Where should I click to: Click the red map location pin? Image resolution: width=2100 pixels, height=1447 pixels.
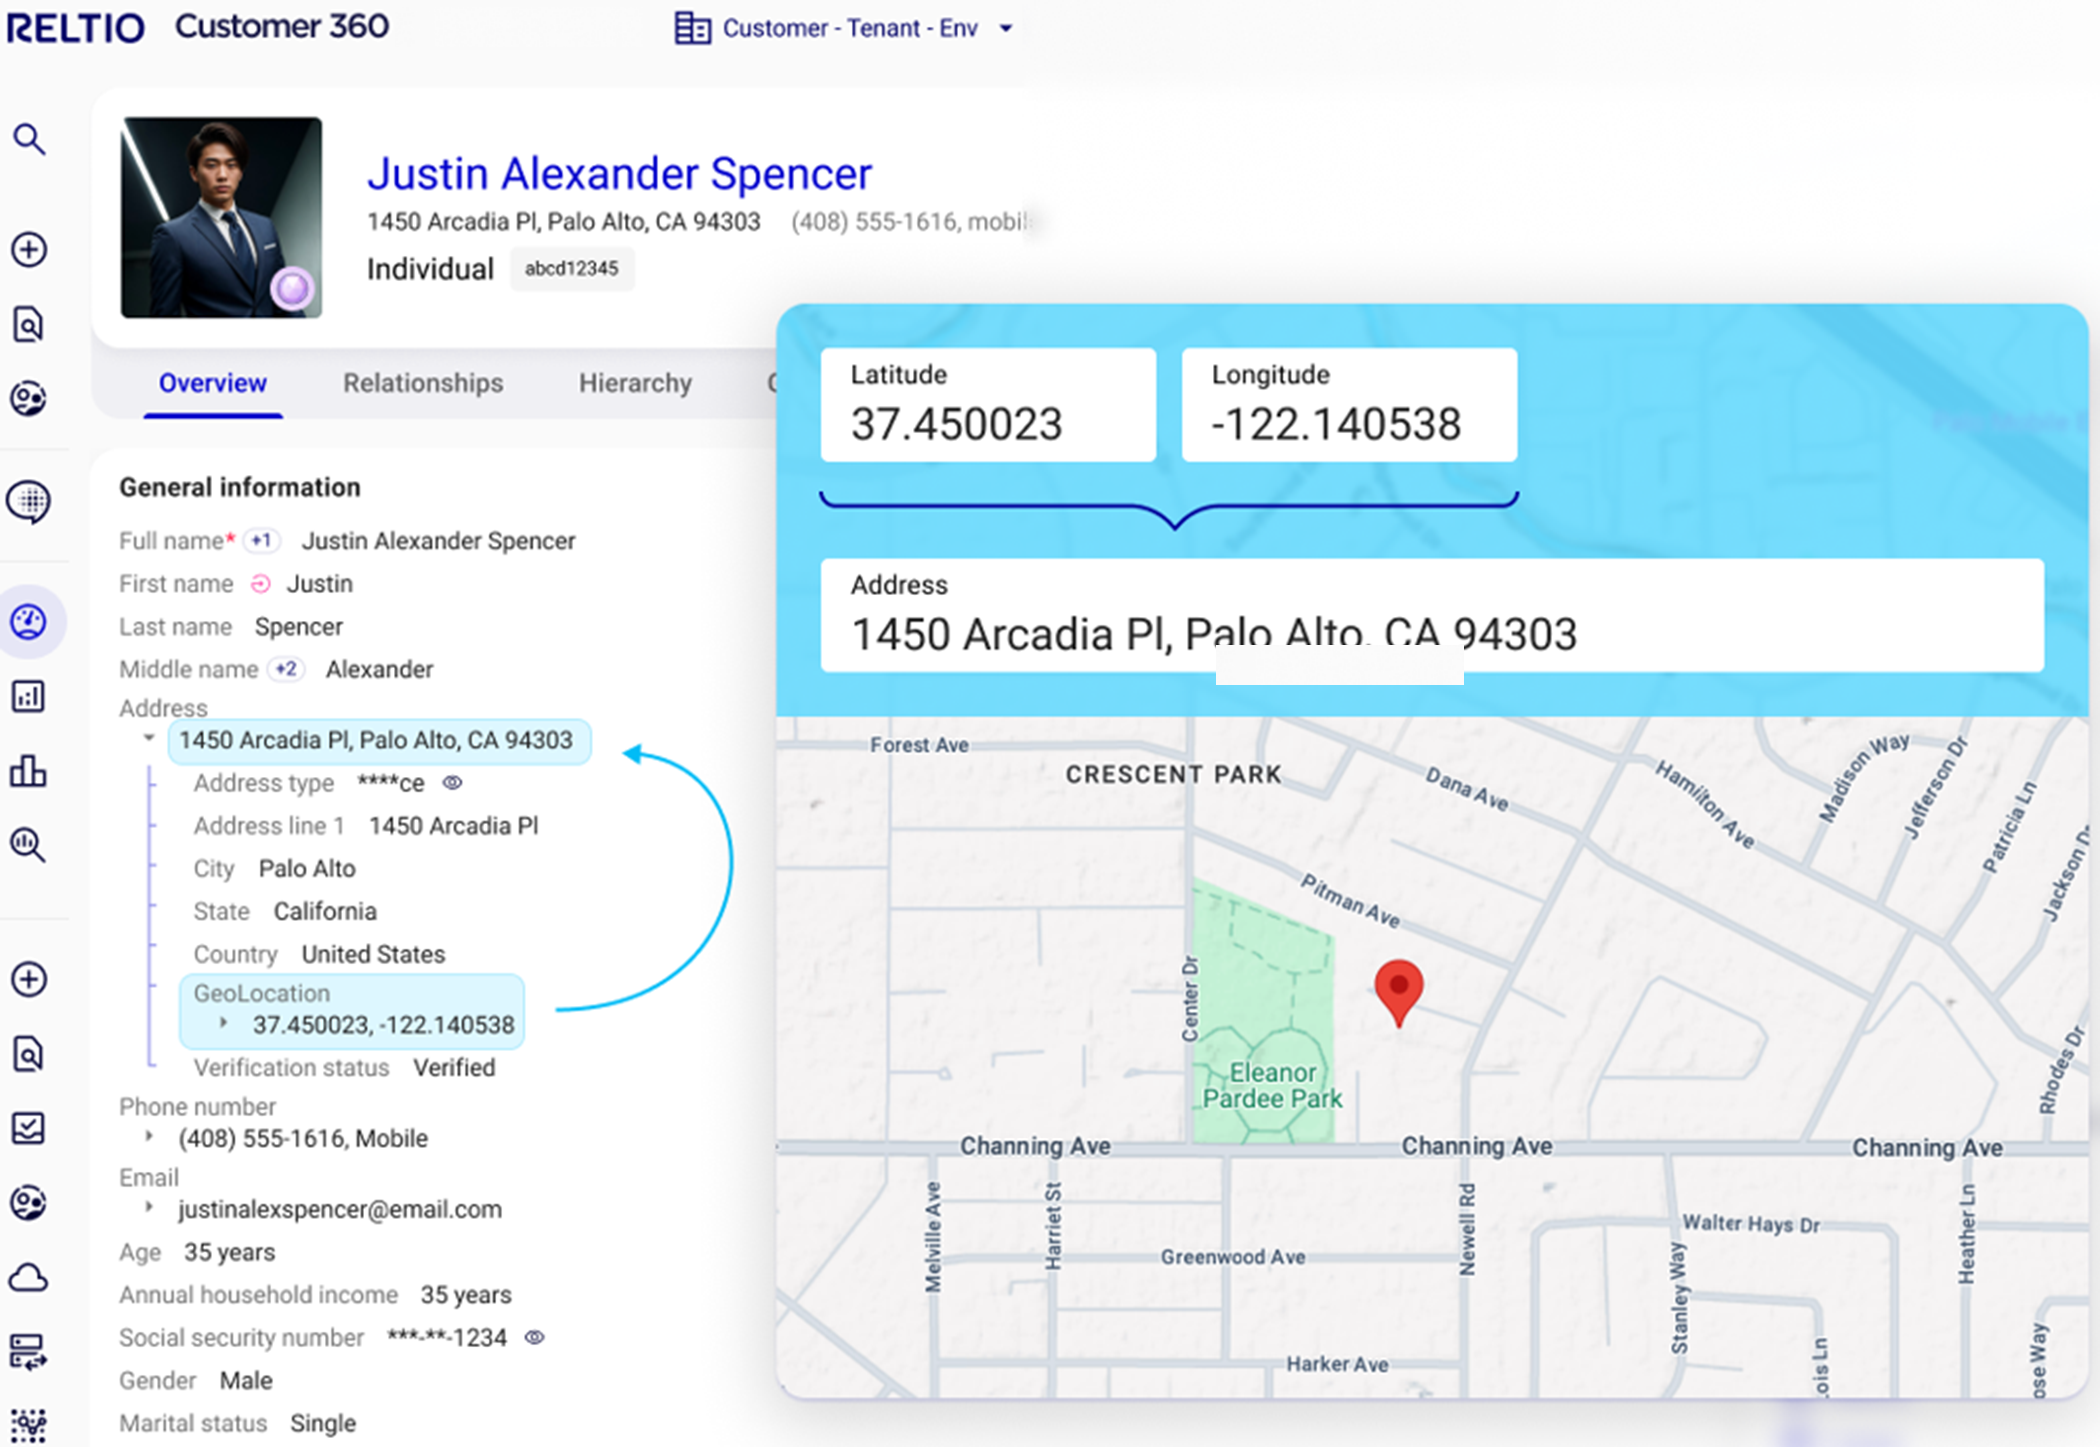click(1398, 989)
